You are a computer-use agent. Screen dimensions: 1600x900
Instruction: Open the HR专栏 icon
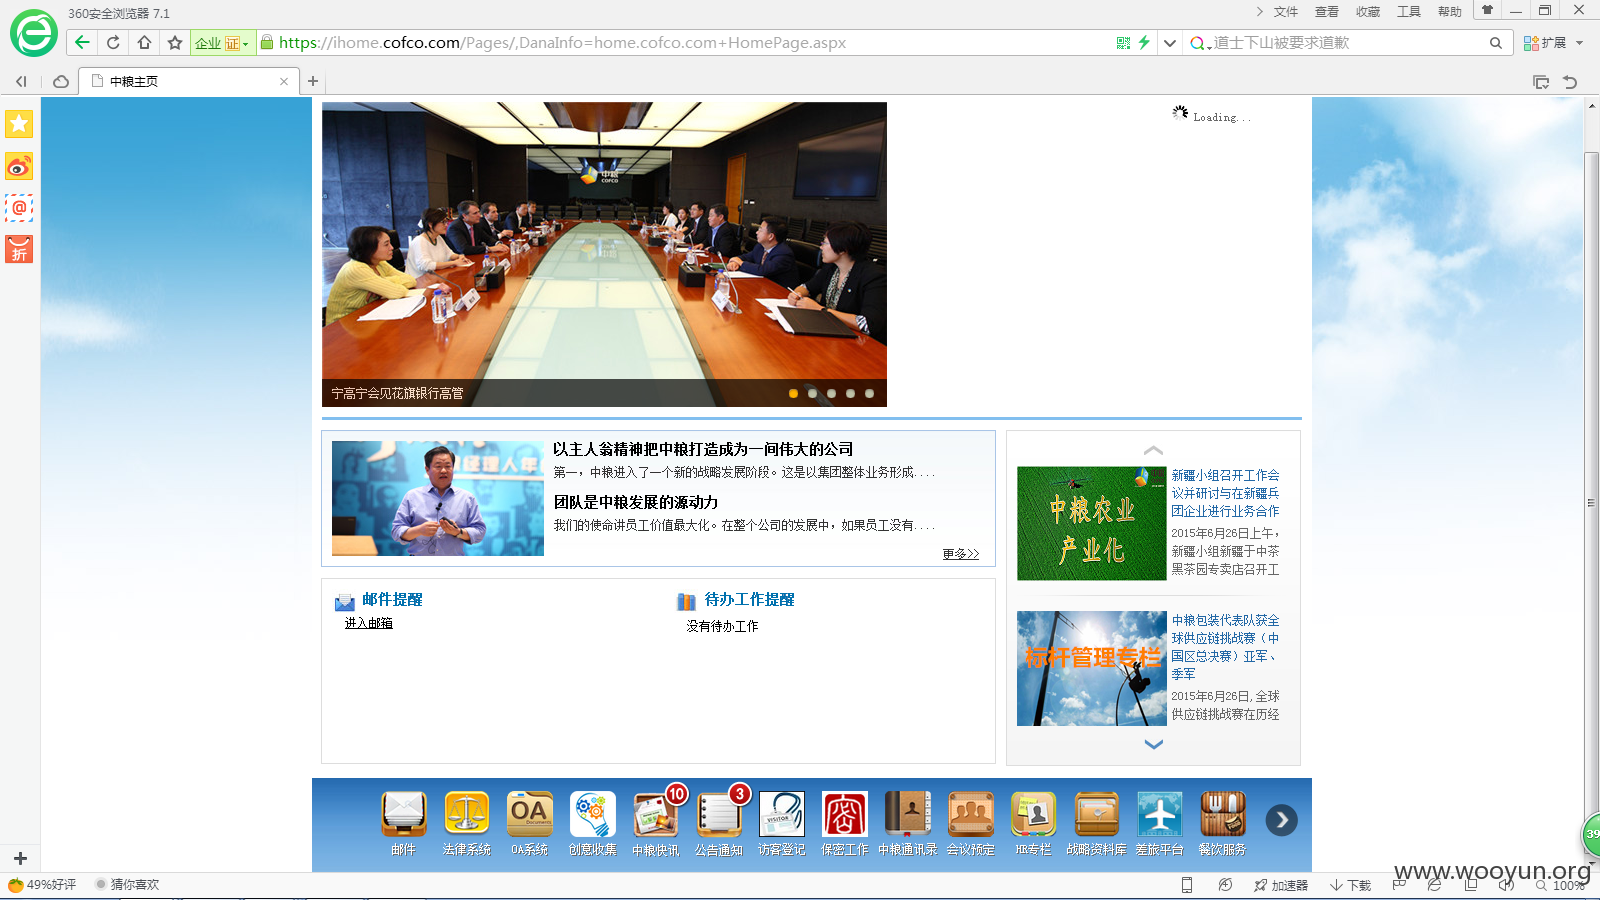click(x=1034, y=814)
